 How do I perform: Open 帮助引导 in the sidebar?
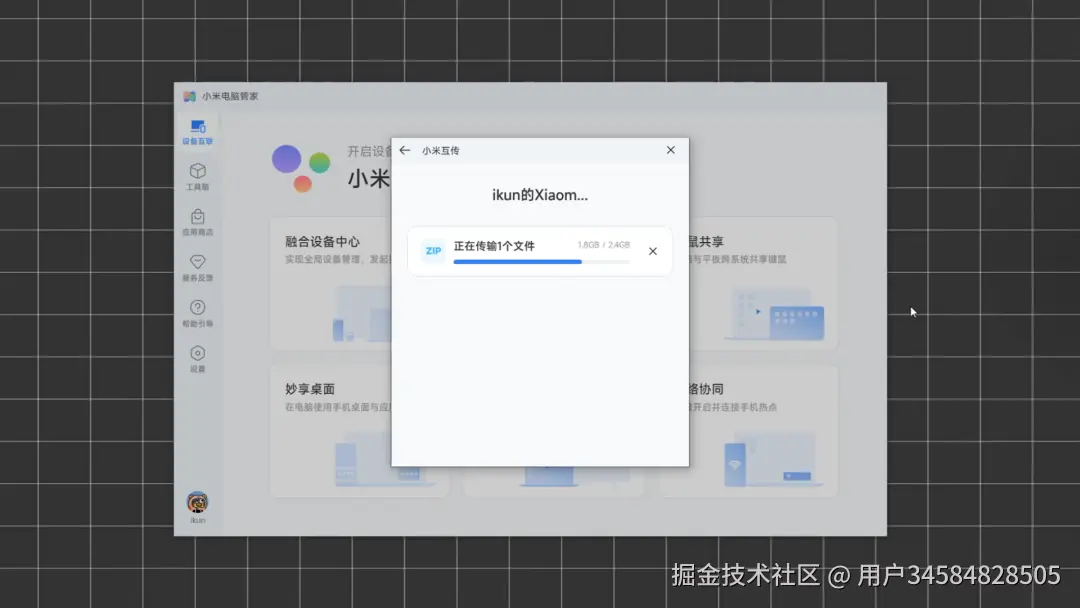[x=198, y=313]
